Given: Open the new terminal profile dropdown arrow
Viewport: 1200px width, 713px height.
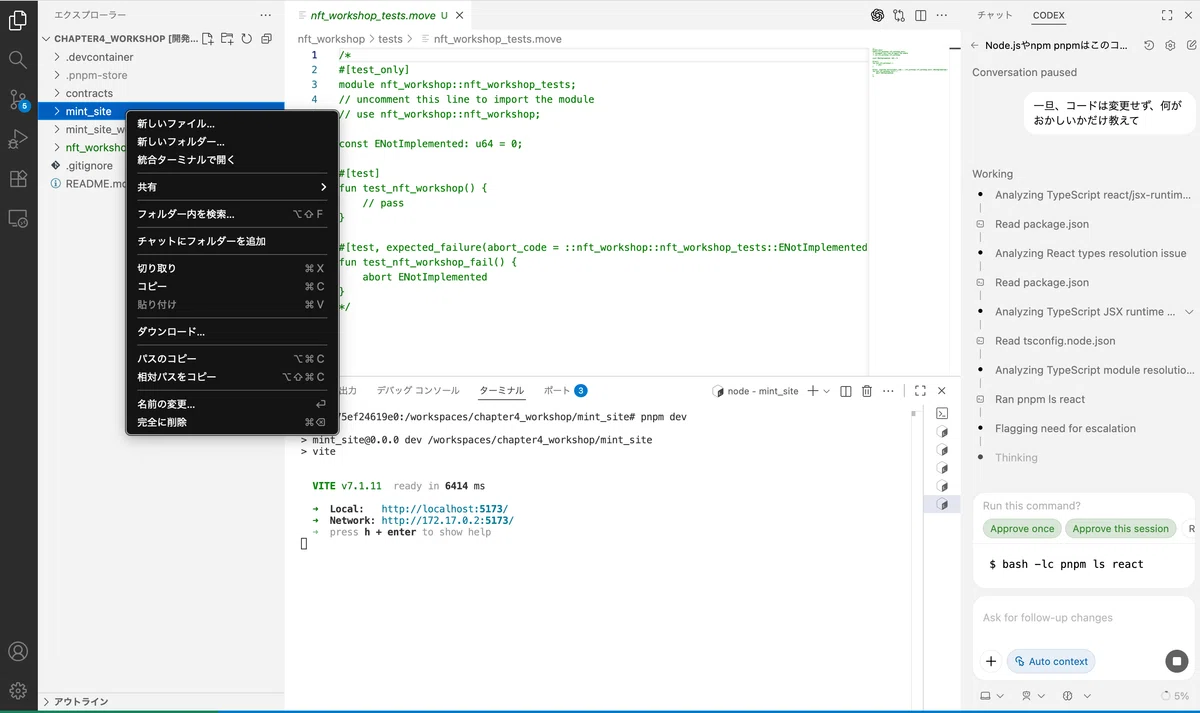Looking at the screenshot, I should (x=828, y=391).
